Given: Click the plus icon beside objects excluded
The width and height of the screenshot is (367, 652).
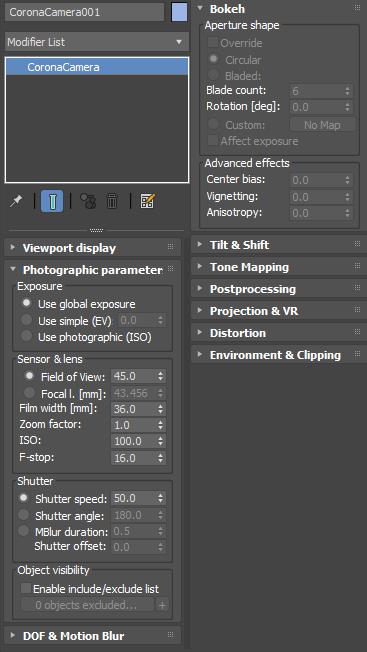Looking at the screenshot, I should coord(162,605).
